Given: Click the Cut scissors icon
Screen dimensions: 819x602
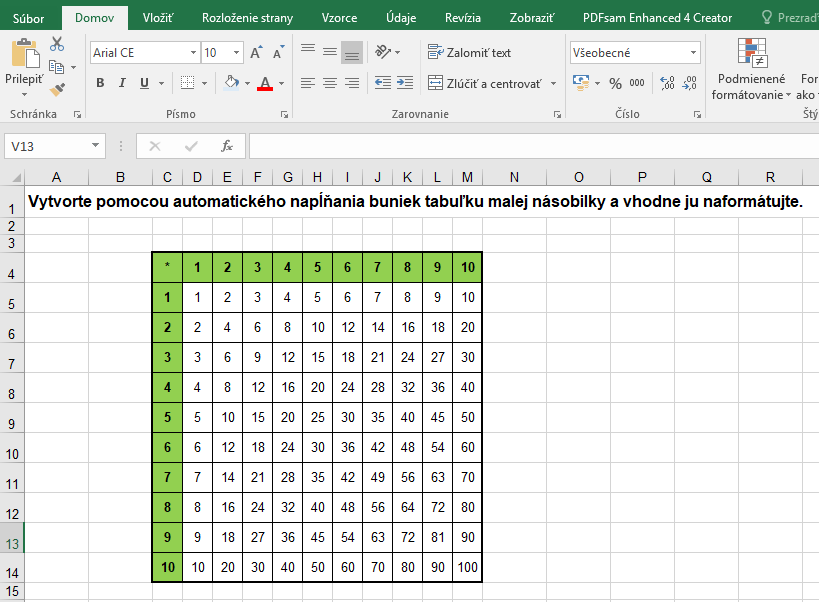Looking at the screenshot, I should click(57, 44).
